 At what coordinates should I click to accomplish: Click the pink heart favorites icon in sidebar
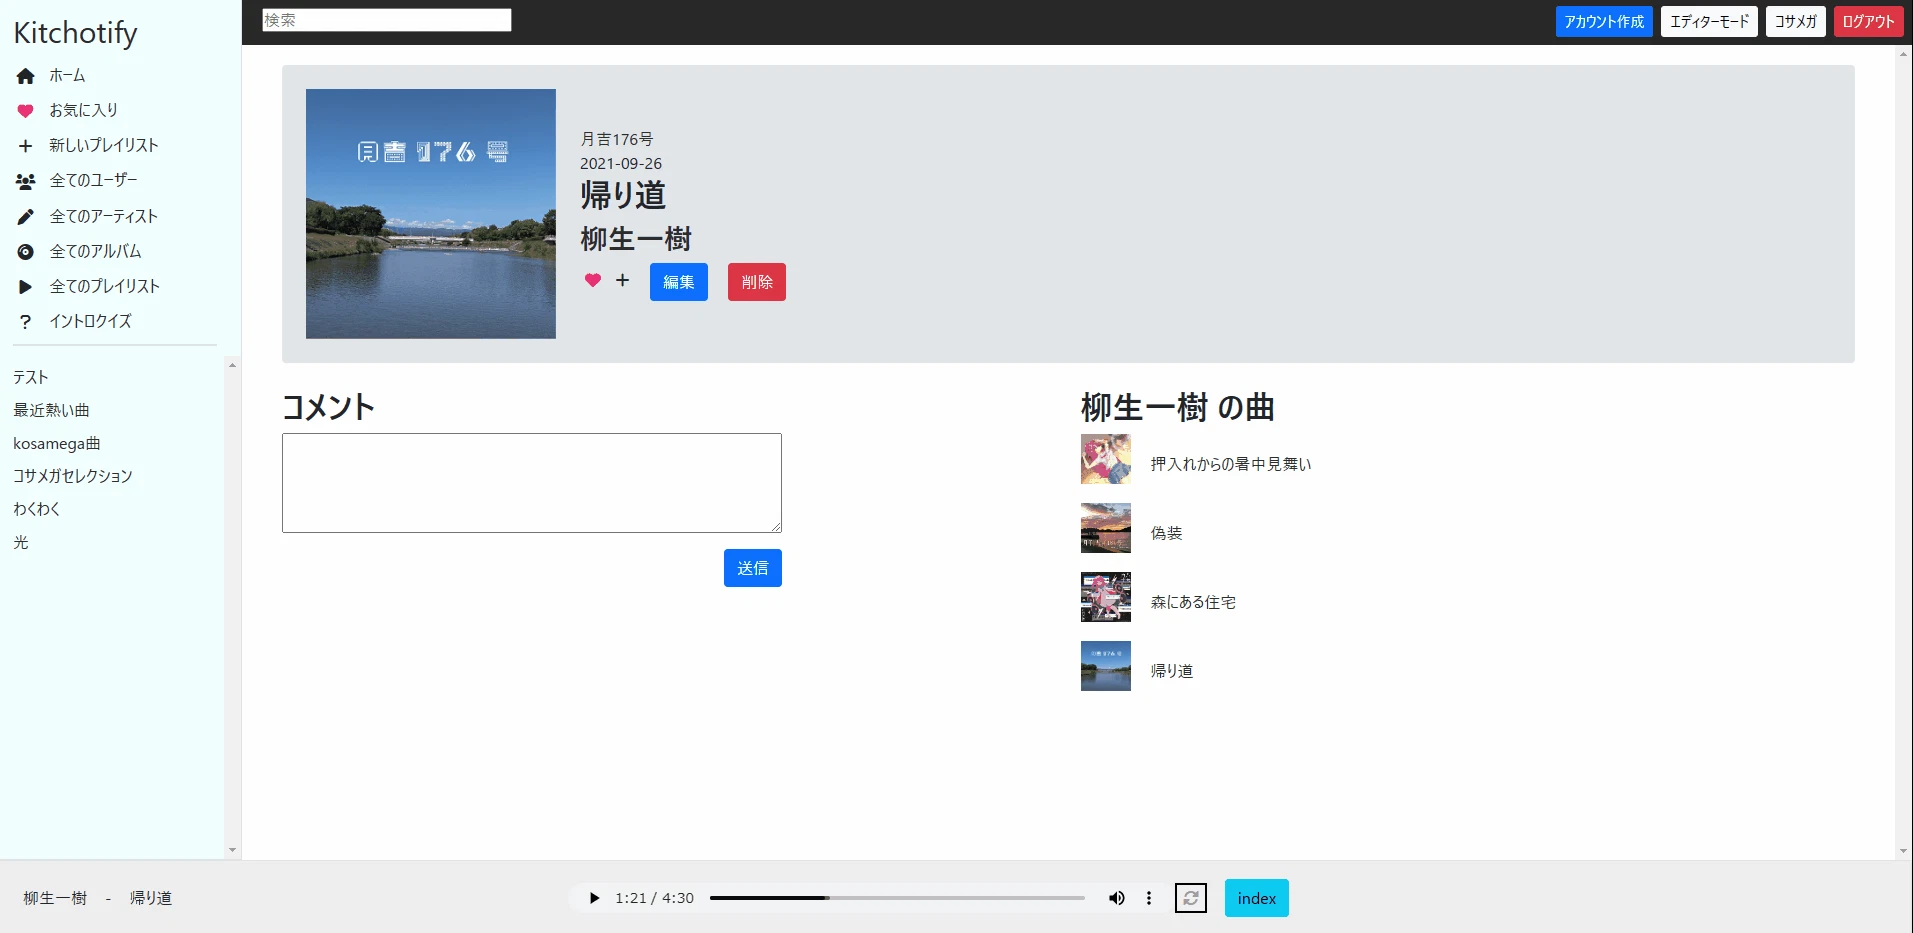tap(26, 111)
